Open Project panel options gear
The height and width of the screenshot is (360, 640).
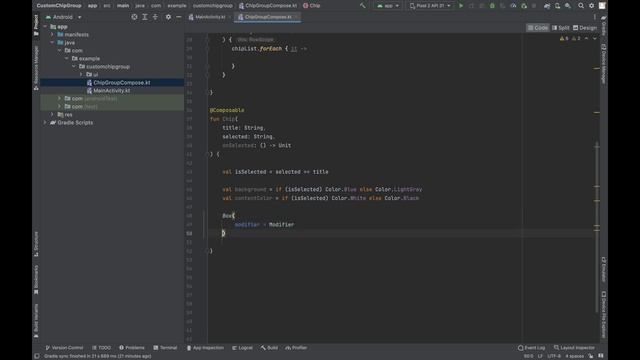168,17
